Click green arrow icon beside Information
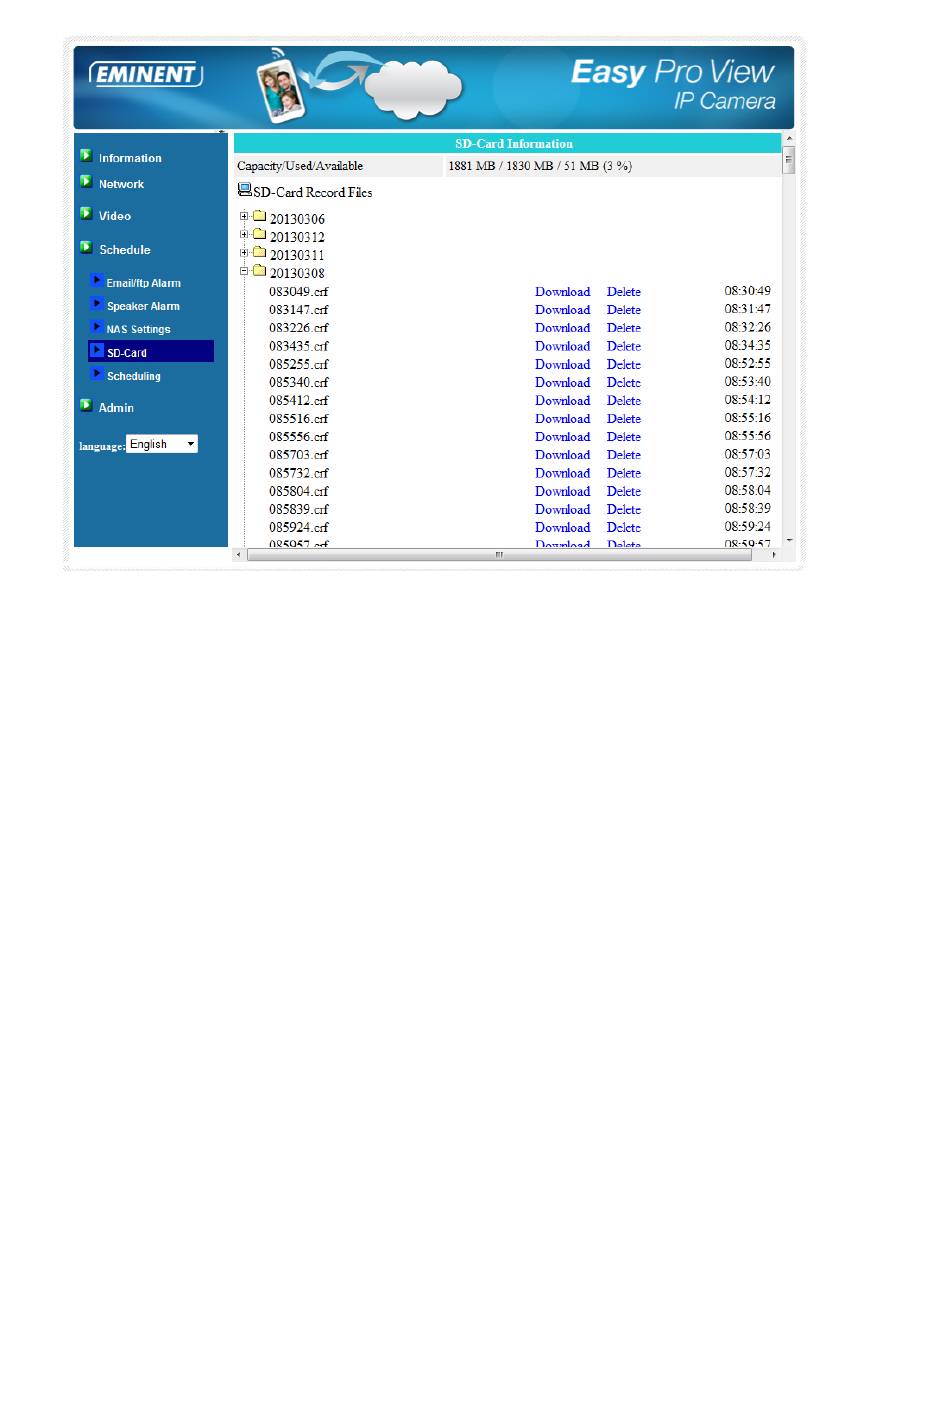 tap(86, 156)
